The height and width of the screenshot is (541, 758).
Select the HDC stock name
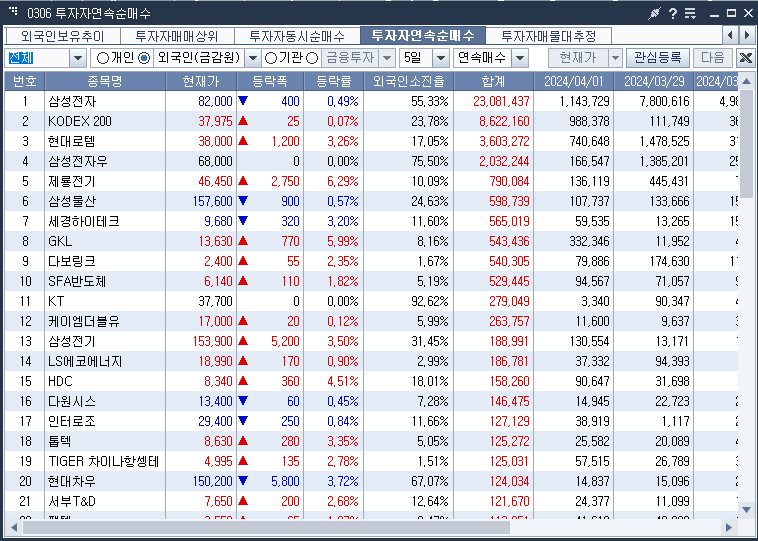[x=60, y=381]
